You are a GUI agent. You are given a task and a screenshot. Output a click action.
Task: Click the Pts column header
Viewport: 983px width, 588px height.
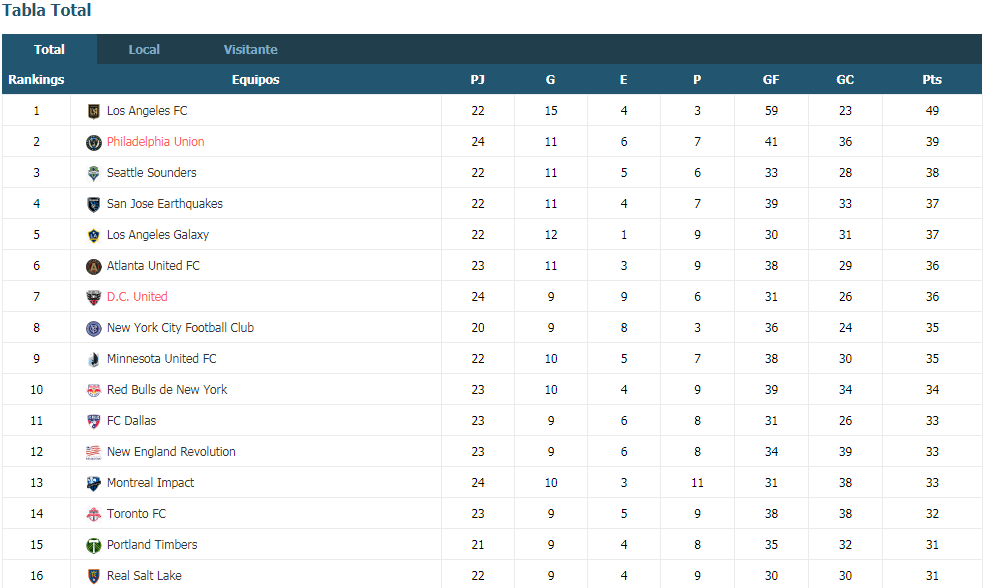coord(932,80)
